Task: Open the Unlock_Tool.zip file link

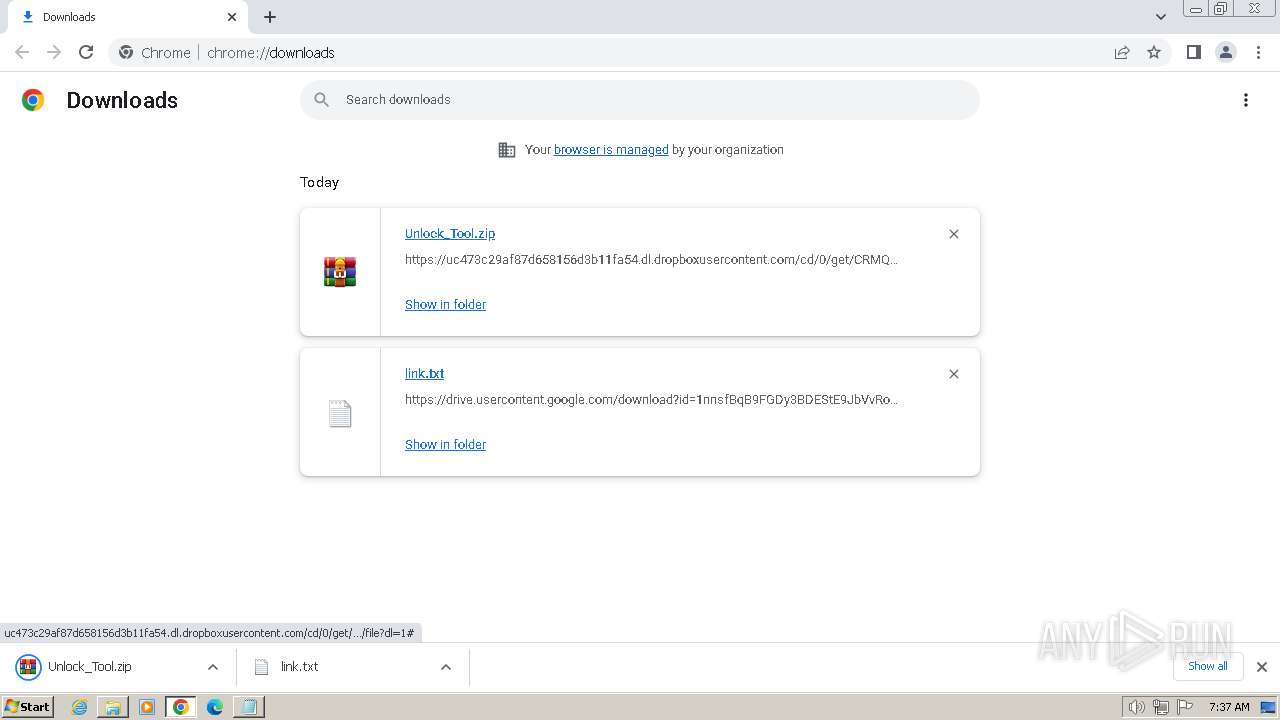Action: (450, 233)
